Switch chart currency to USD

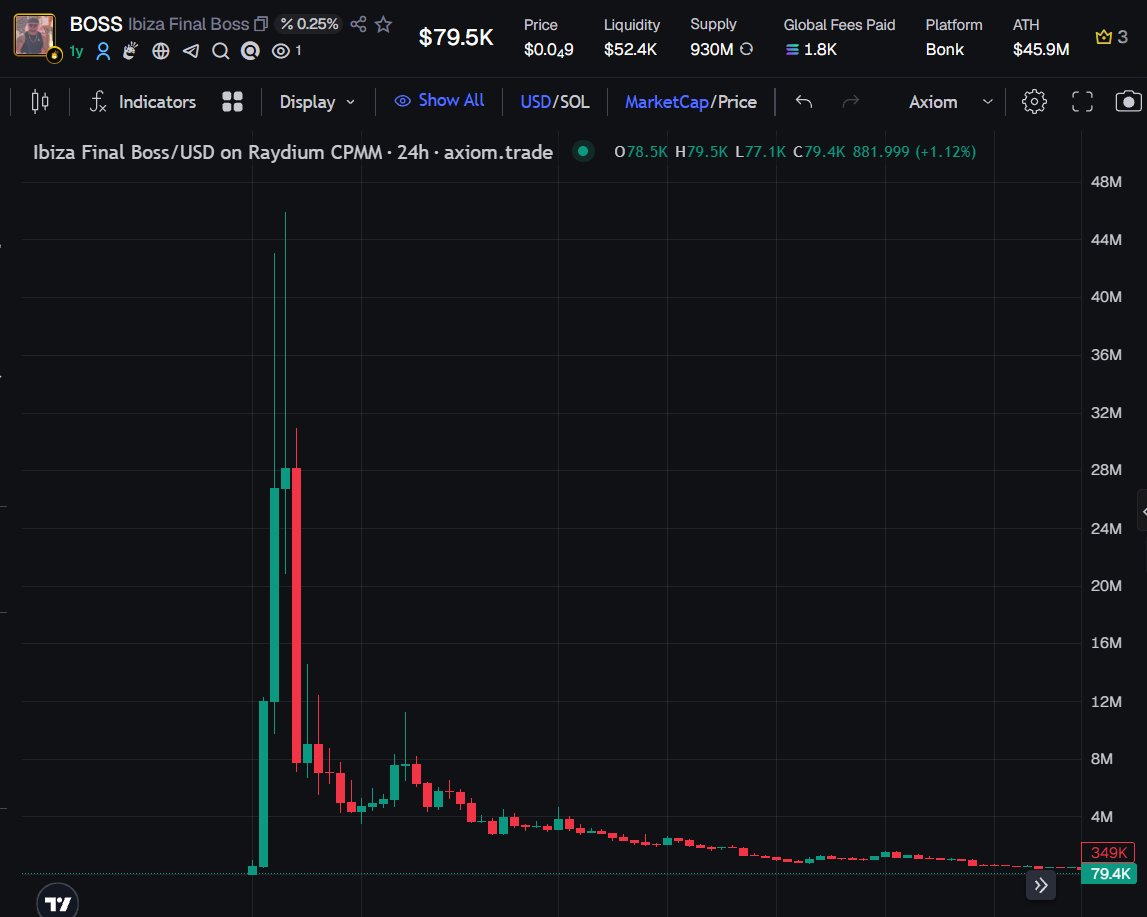point(535,102)
